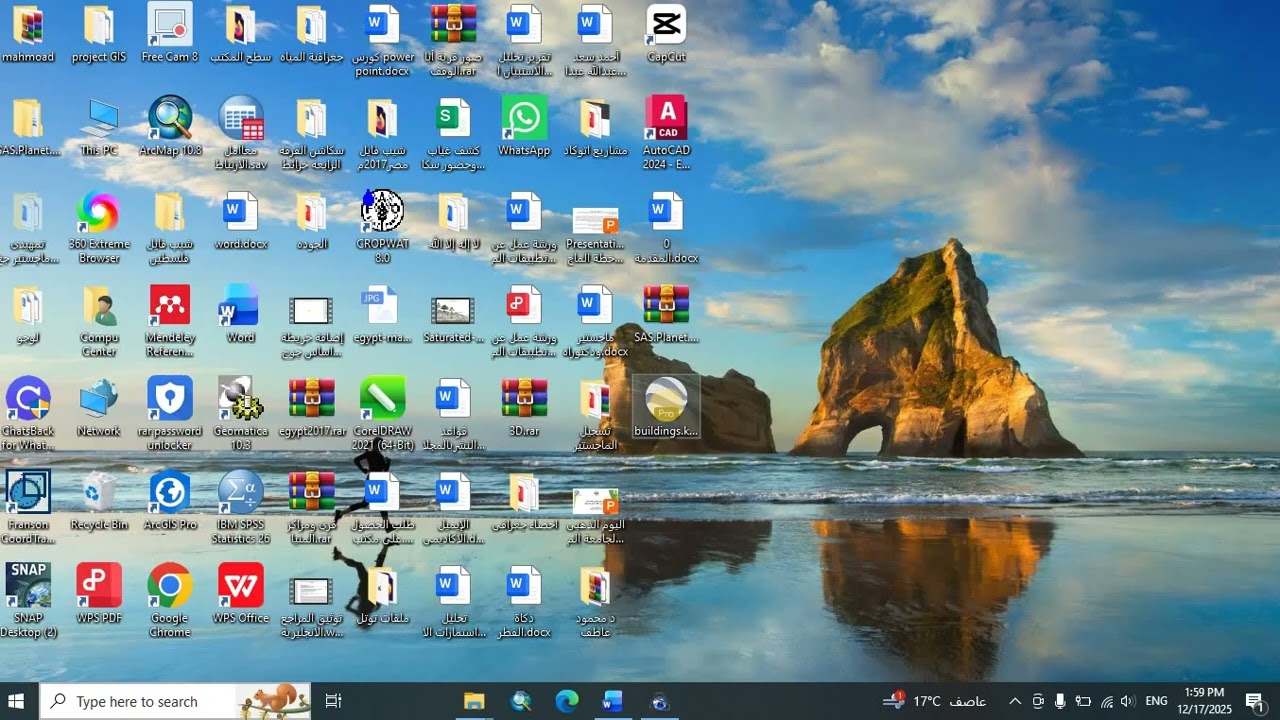
Task: Open the Recycle Bin
Action: (x=99, y=500)
